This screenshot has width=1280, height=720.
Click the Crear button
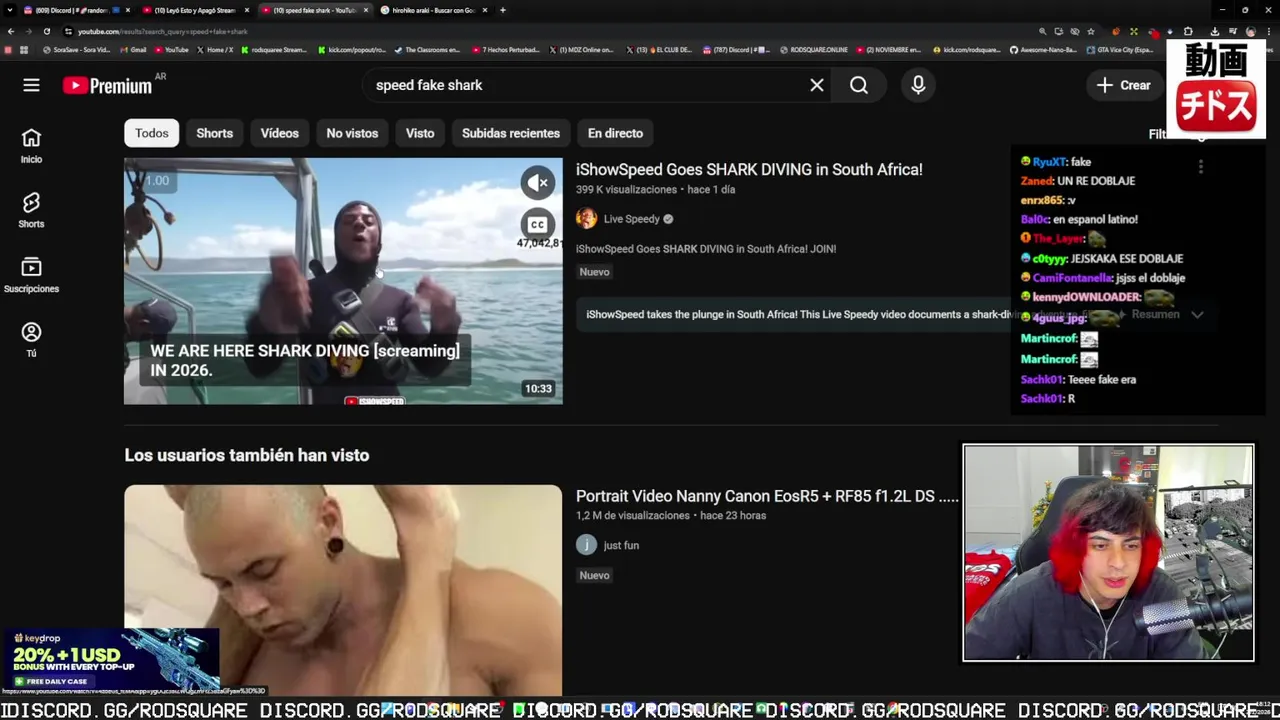(1124, 85)
